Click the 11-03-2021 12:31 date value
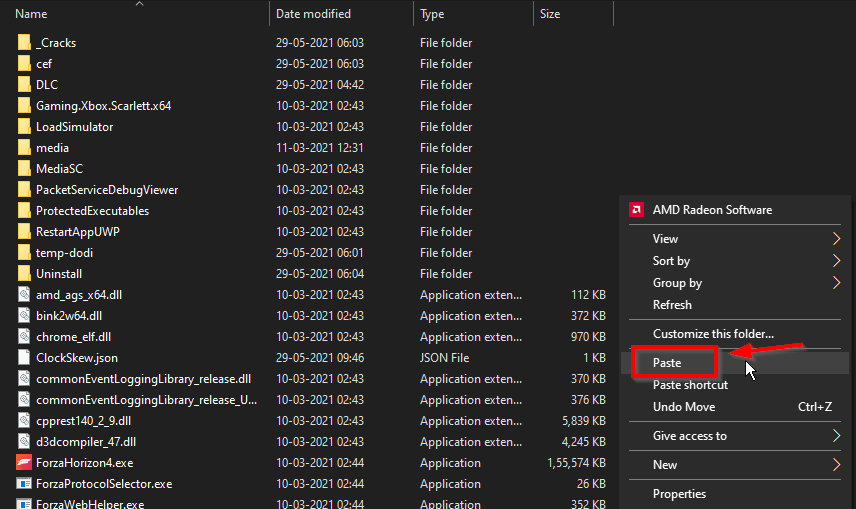This screenshot has width=856, height=509. pos(320,147)
